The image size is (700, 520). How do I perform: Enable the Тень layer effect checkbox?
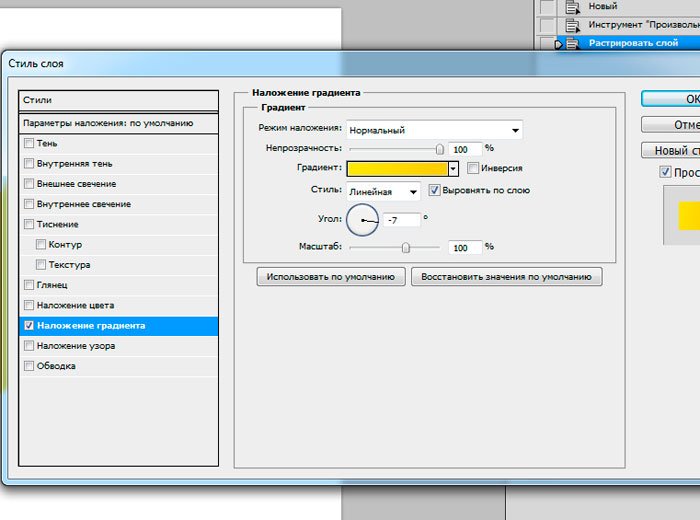point(28,144)
